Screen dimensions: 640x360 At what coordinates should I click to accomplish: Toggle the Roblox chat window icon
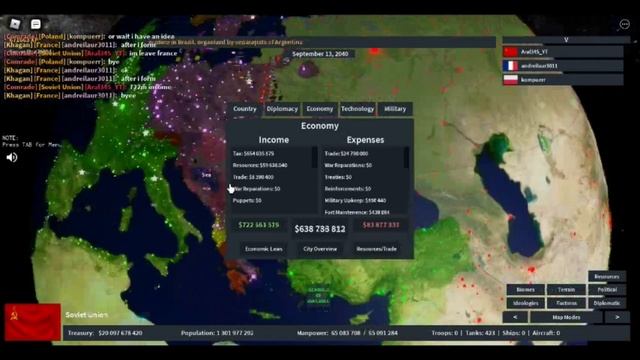click(36, 24)
